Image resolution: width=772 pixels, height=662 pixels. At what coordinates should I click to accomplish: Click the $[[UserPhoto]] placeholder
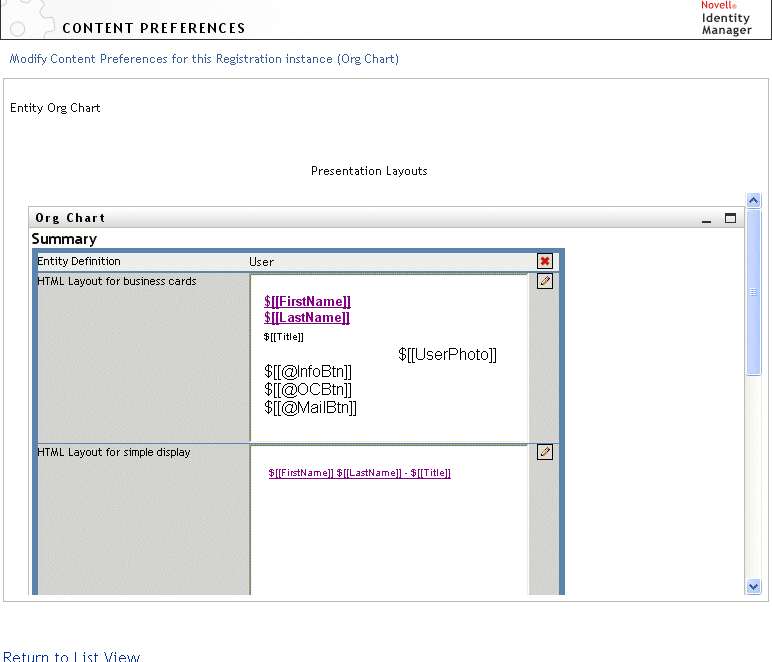(x=448, y=354)
